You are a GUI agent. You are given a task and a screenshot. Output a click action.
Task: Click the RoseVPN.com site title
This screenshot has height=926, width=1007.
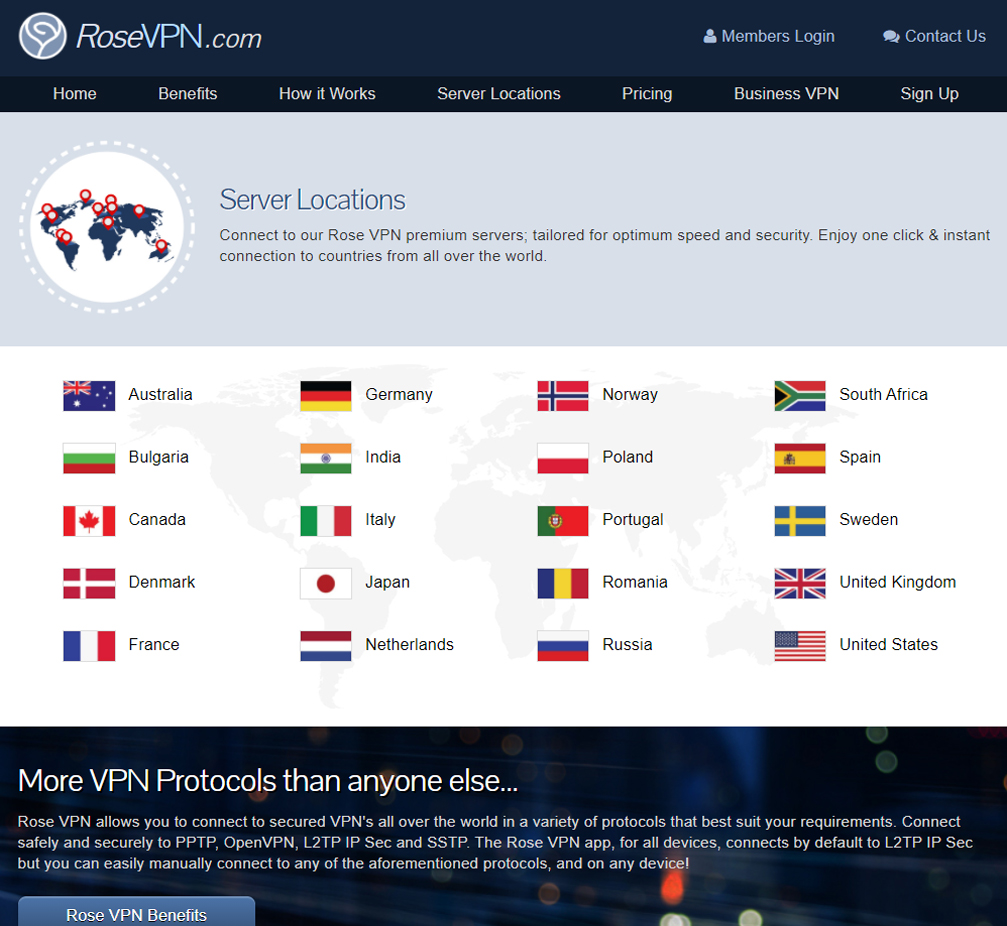(169, 37)
